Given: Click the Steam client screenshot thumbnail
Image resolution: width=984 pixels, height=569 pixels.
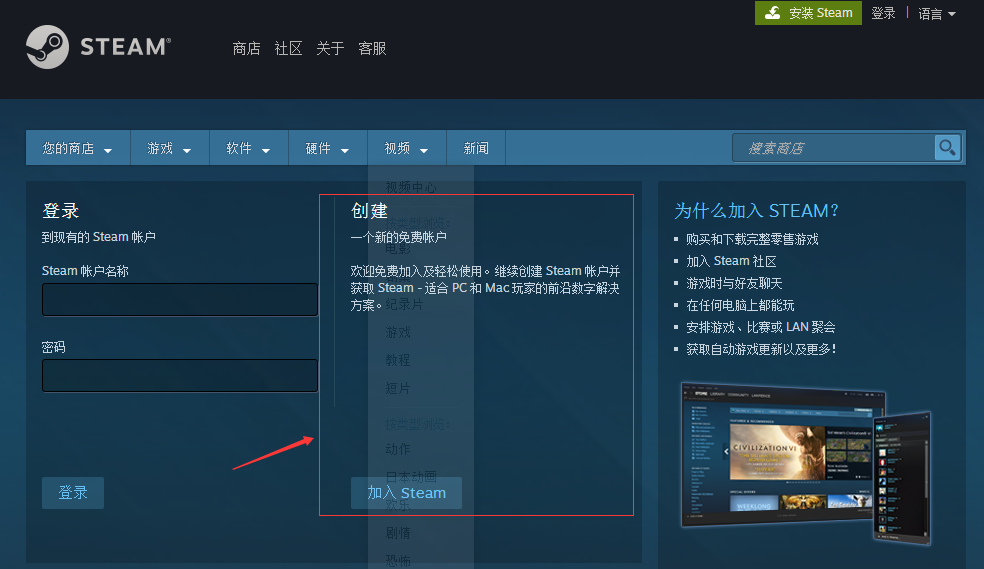Looking at the screenshot, I should pos(806,462).
